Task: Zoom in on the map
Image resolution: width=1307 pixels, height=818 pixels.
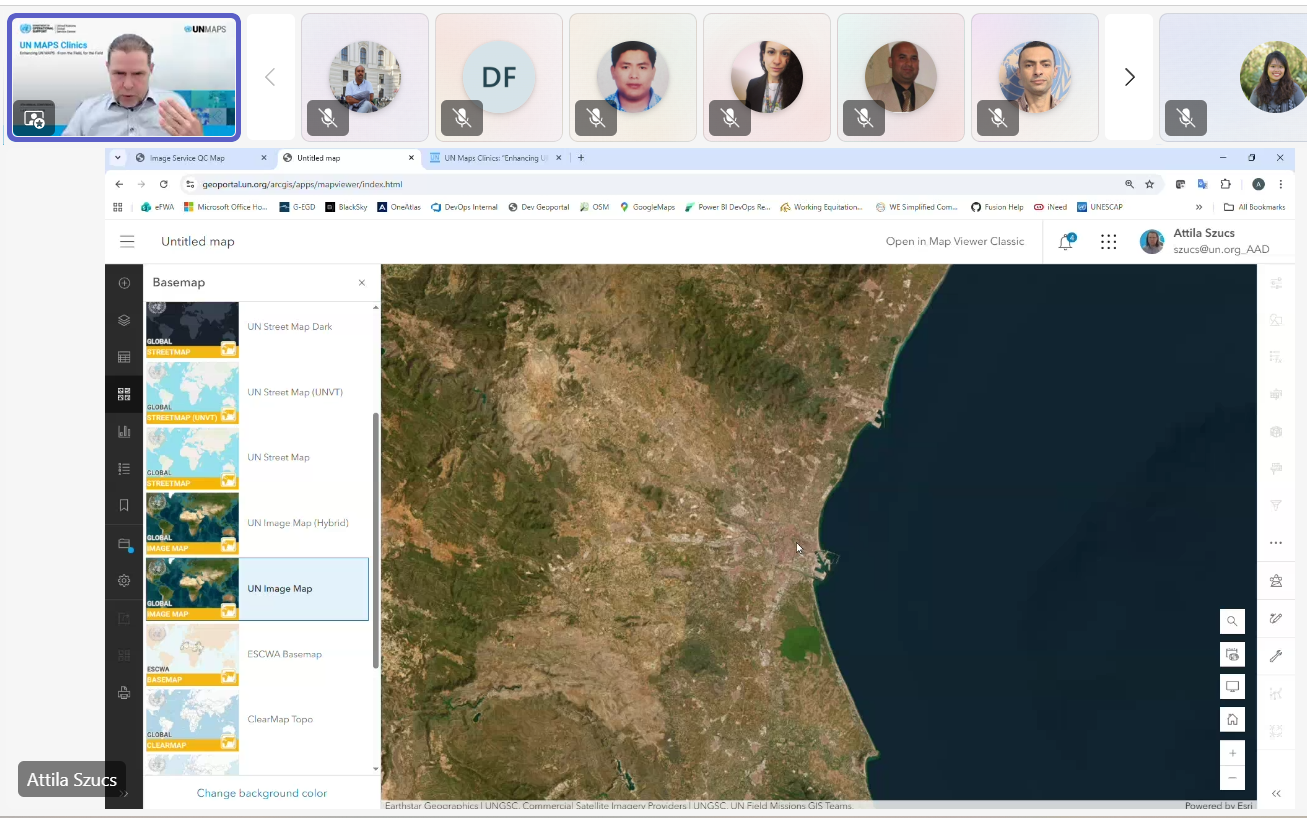Action: (1232, 753)
